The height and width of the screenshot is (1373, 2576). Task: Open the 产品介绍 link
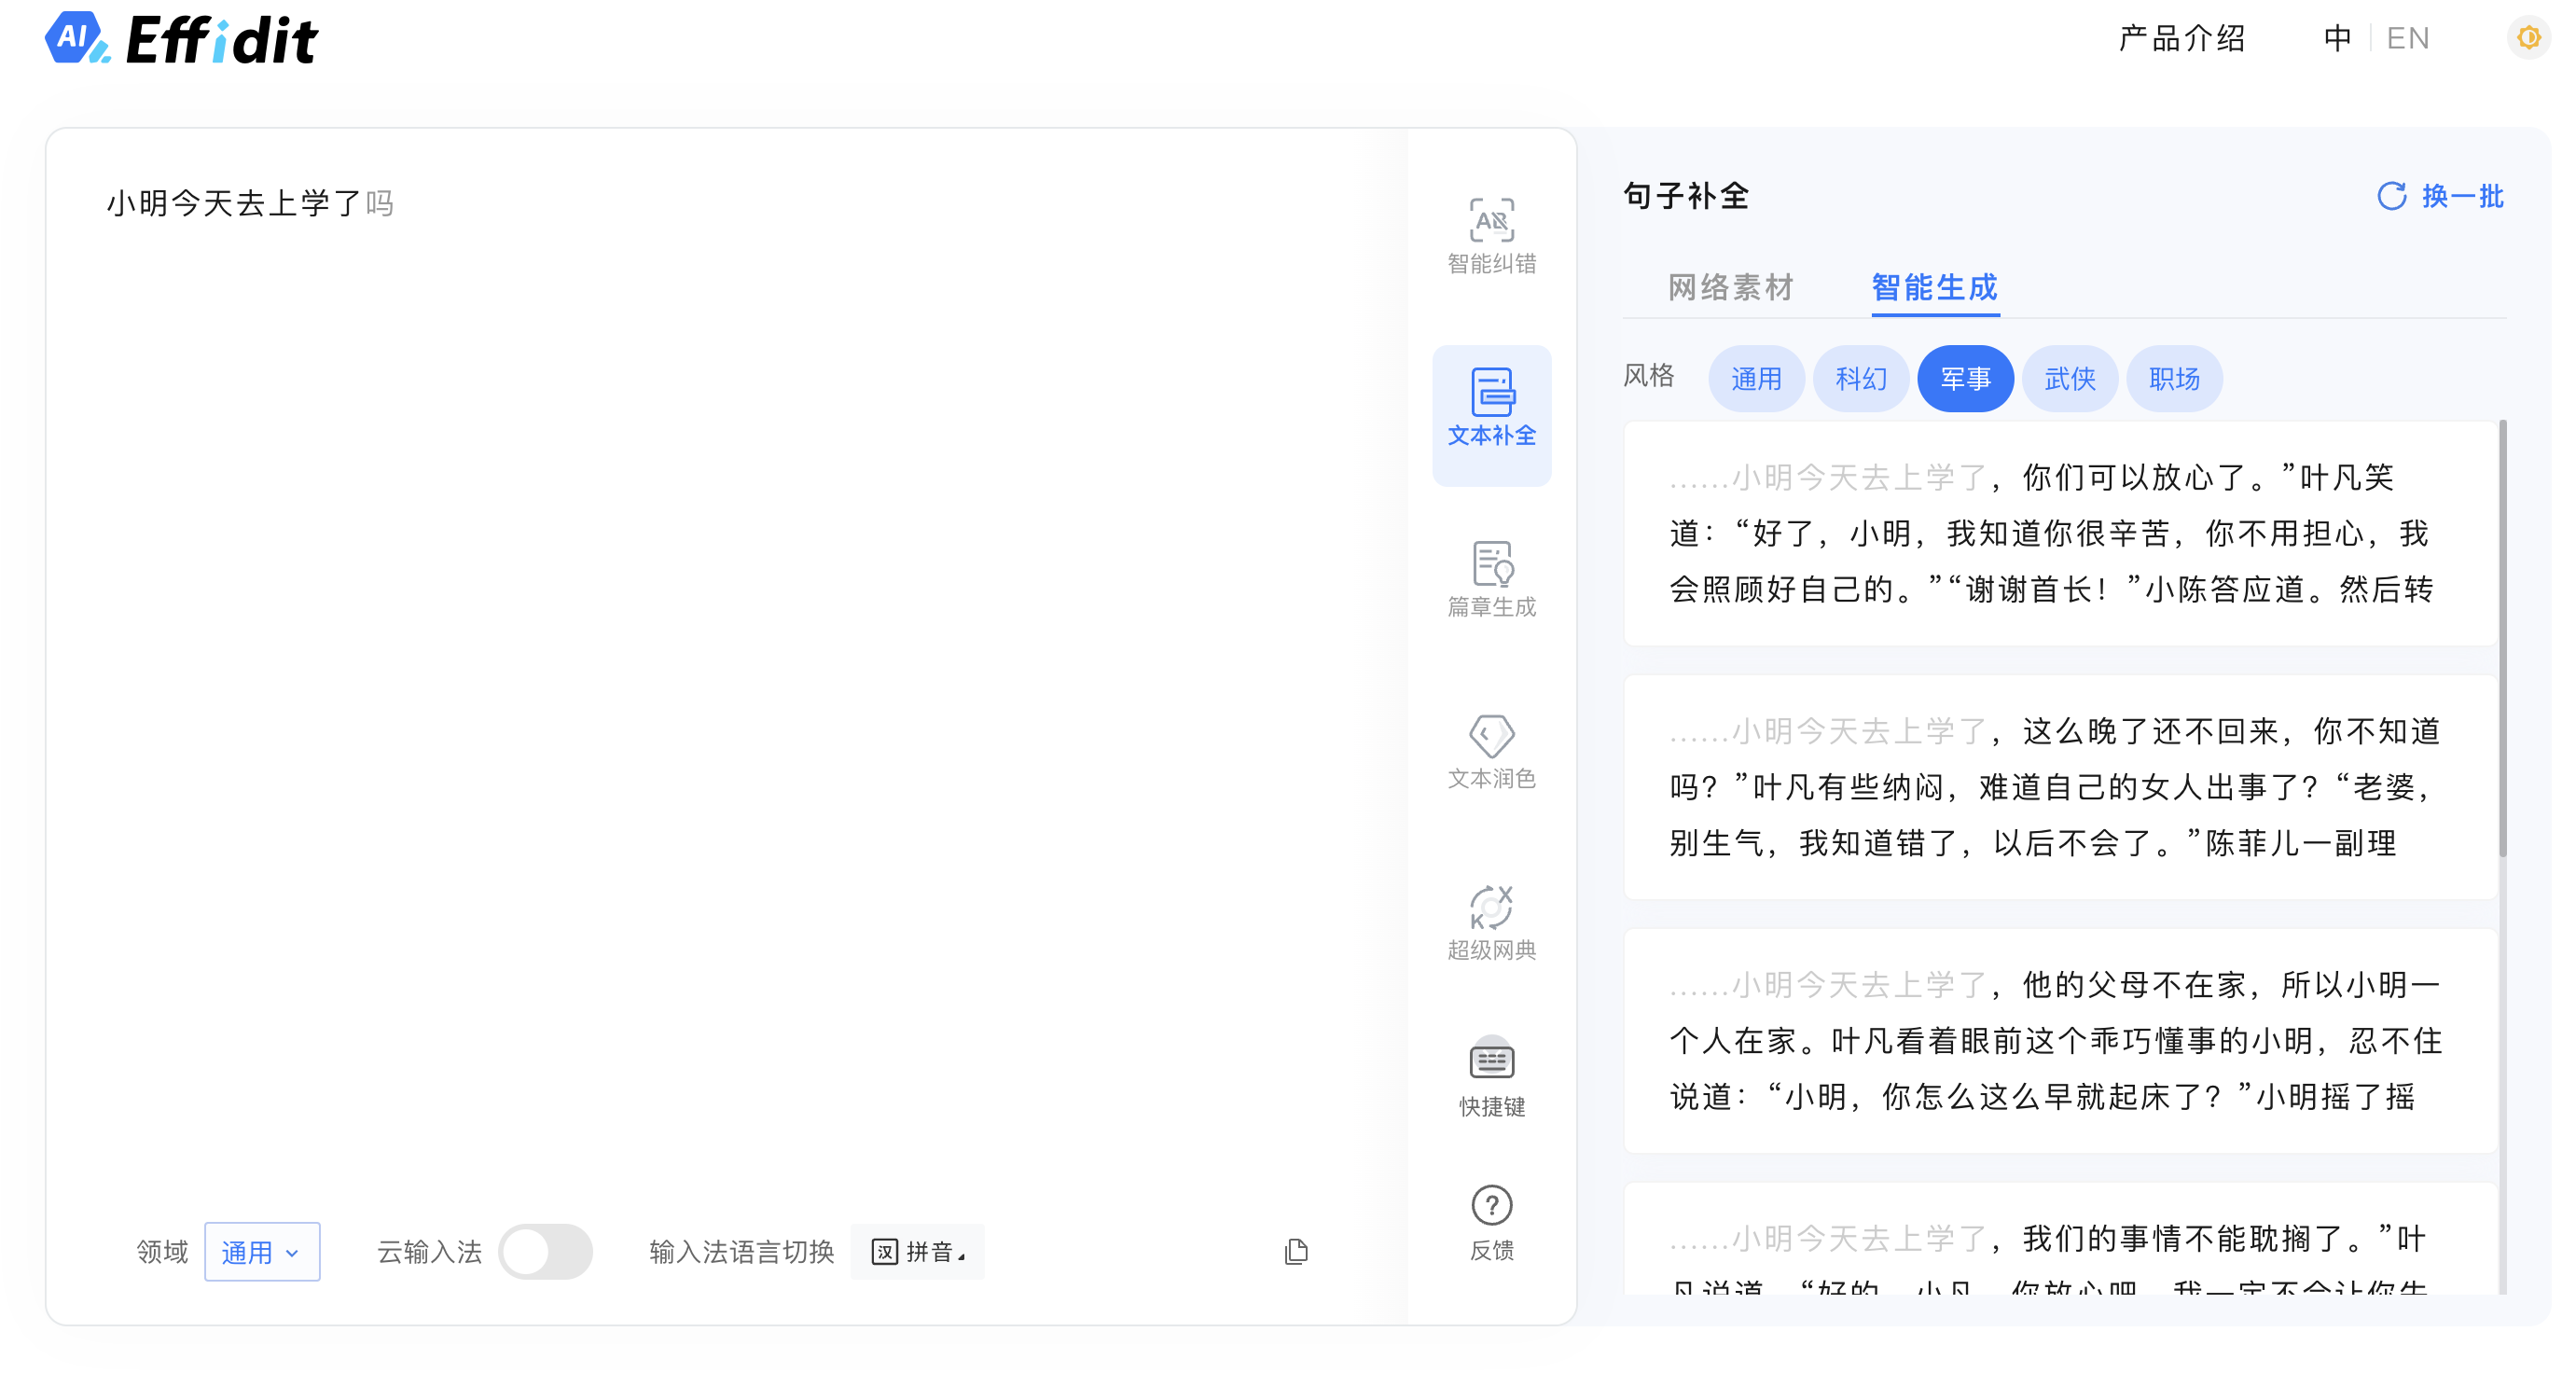[2181, 38]
